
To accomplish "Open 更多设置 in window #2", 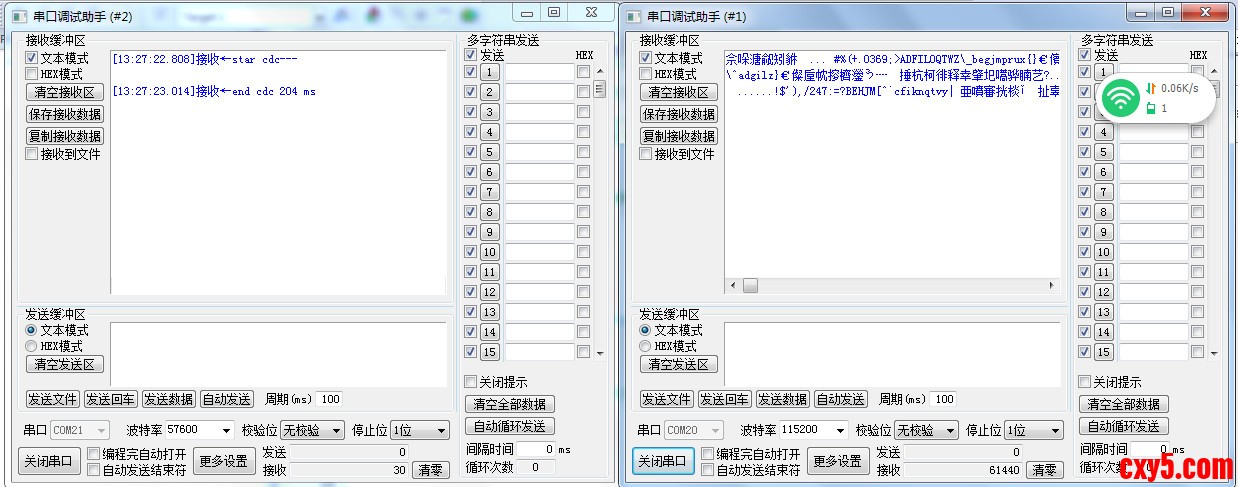I will 224,461.
